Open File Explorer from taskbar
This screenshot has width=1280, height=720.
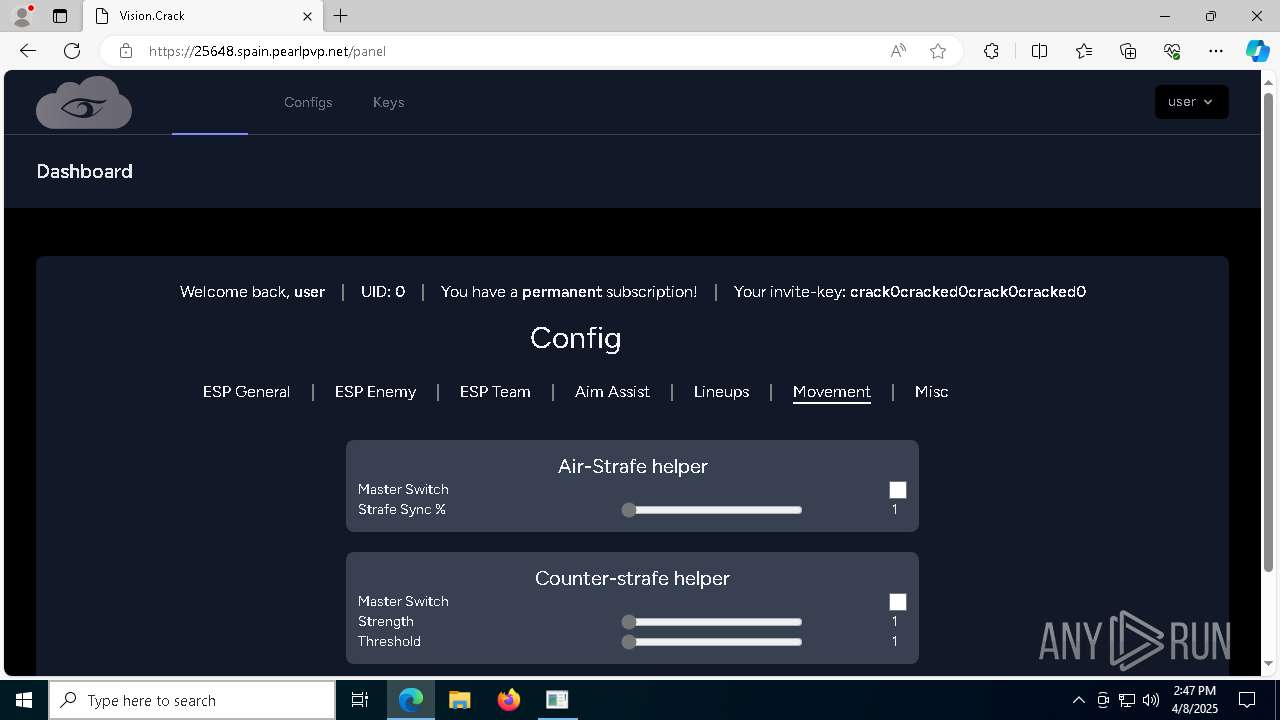tap(459, 700)
